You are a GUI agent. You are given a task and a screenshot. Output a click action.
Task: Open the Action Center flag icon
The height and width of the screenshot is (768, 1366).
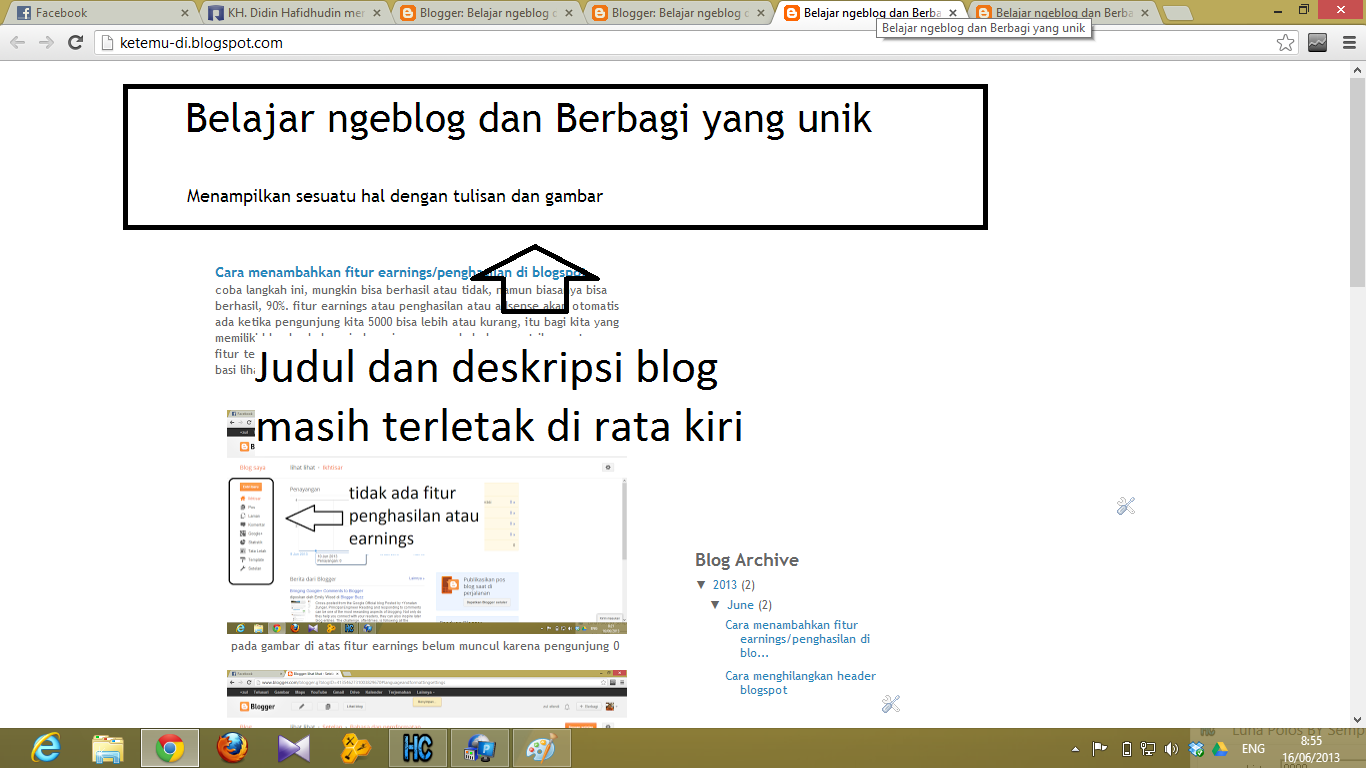[1099, 748]
